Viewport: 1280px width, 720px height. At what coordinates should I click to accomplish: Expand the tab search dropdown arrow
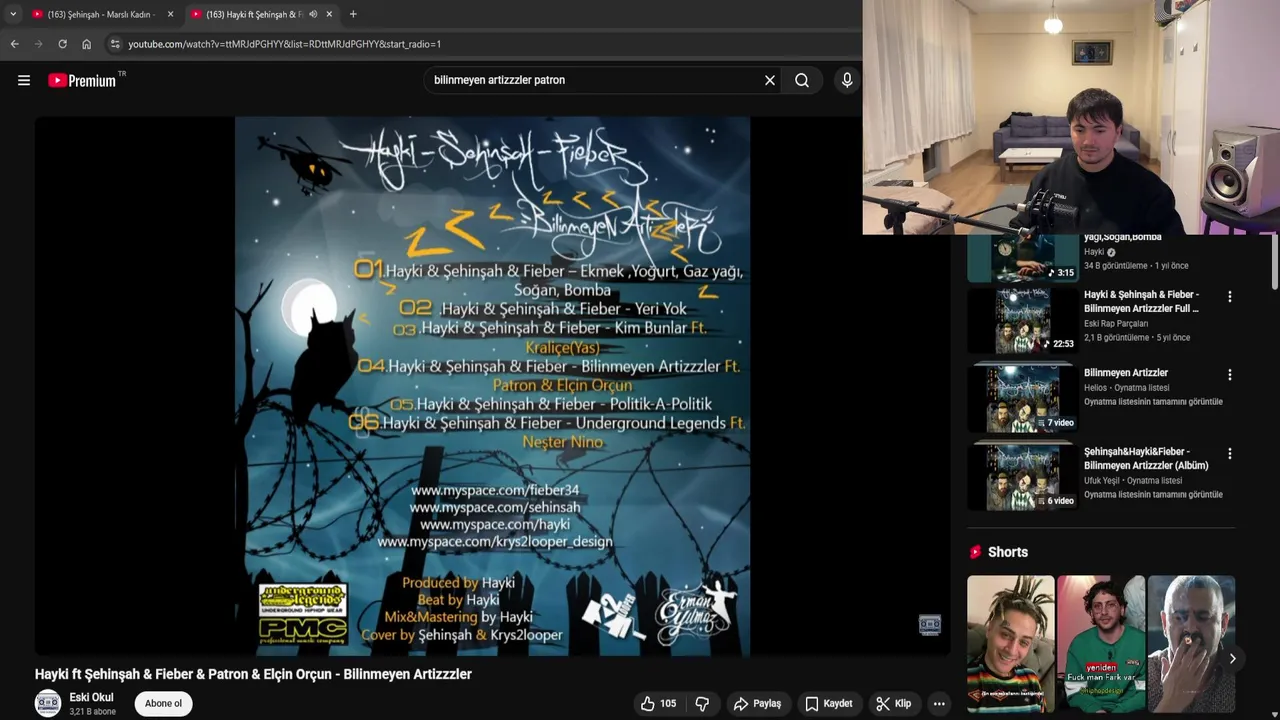click(x=13, y=14)
